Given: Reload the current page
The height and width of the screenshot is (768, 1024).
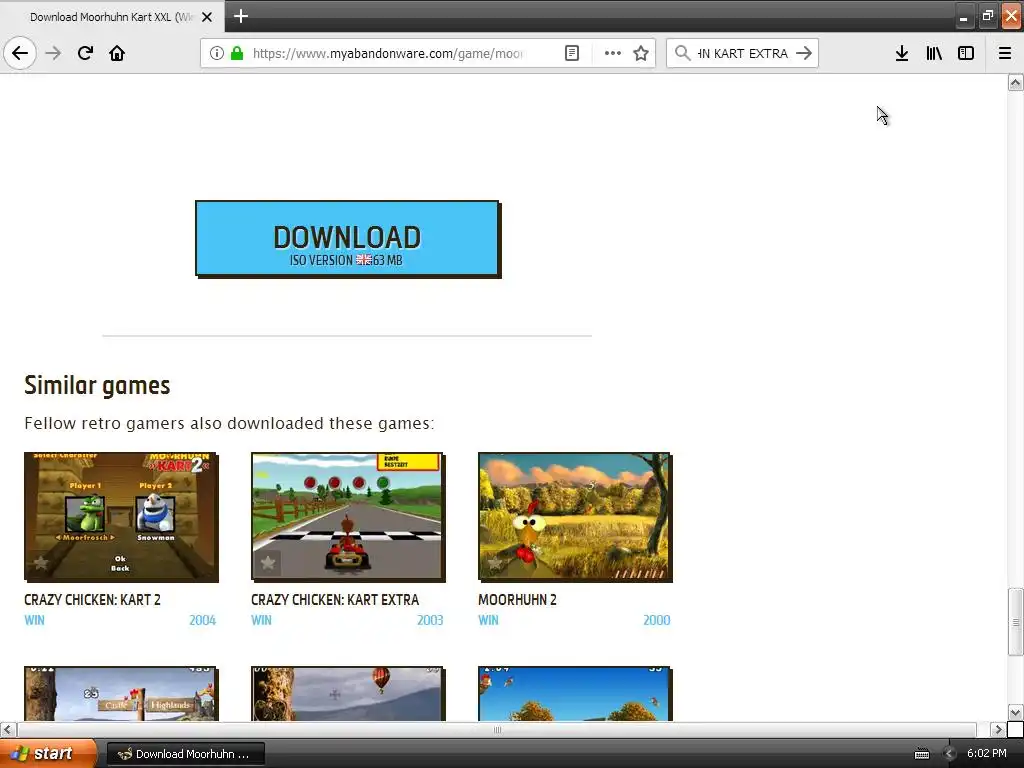Looking at the screenshot, I should pyautogui.click(x=86, y=53).
